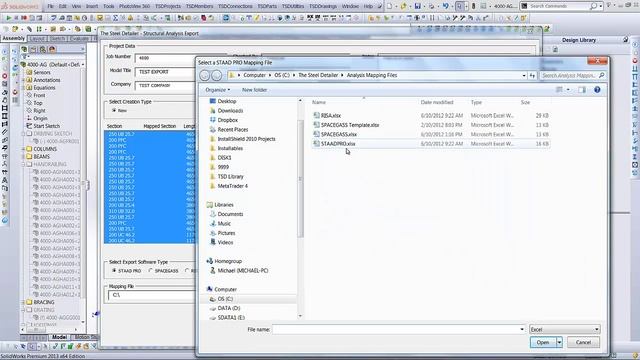Click the Sensors folder icon in tree
Image resolution: width=640 pixels, height=360 pixels.
[x=29, y=72]
